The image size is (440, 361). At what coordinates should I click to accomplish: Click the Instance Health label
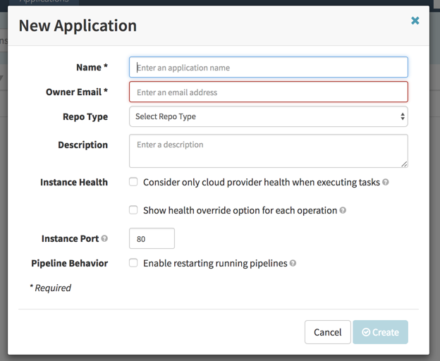pos(74,182)
